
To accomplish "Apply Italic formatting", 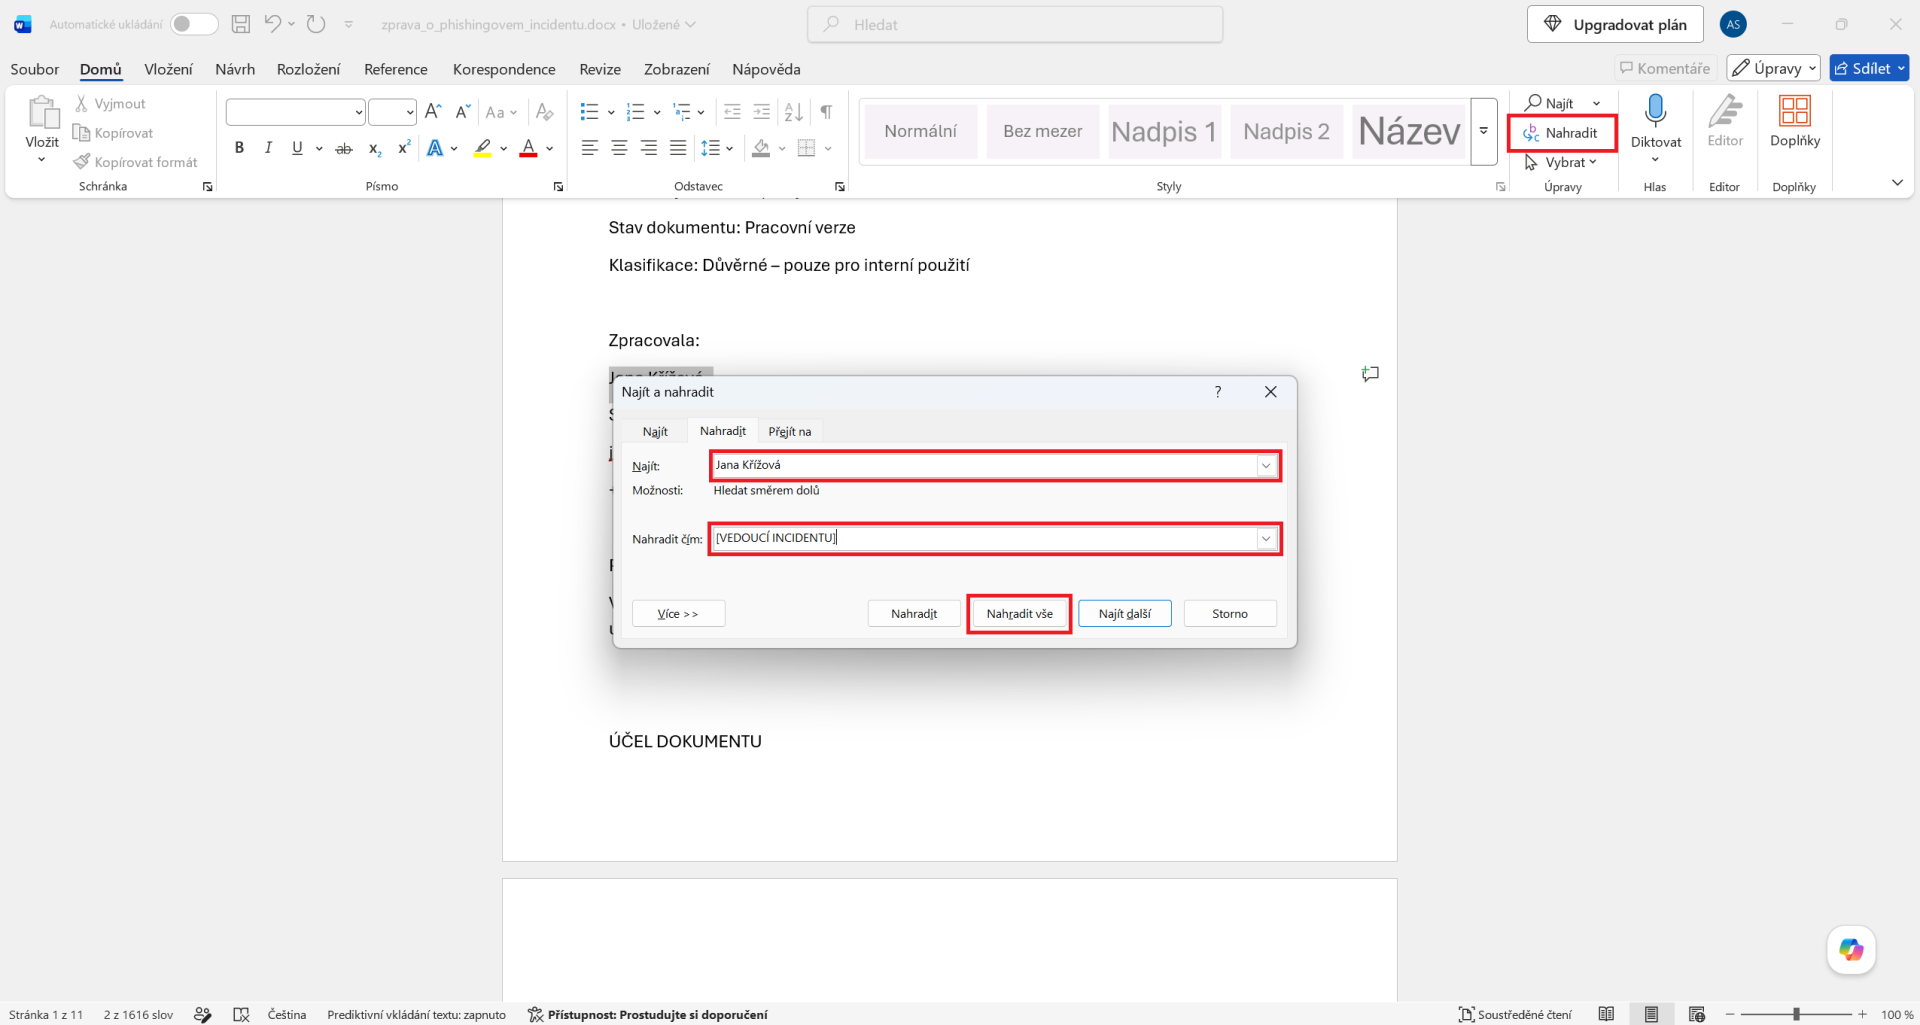I will pyautogui.click(x=268, y=148).
